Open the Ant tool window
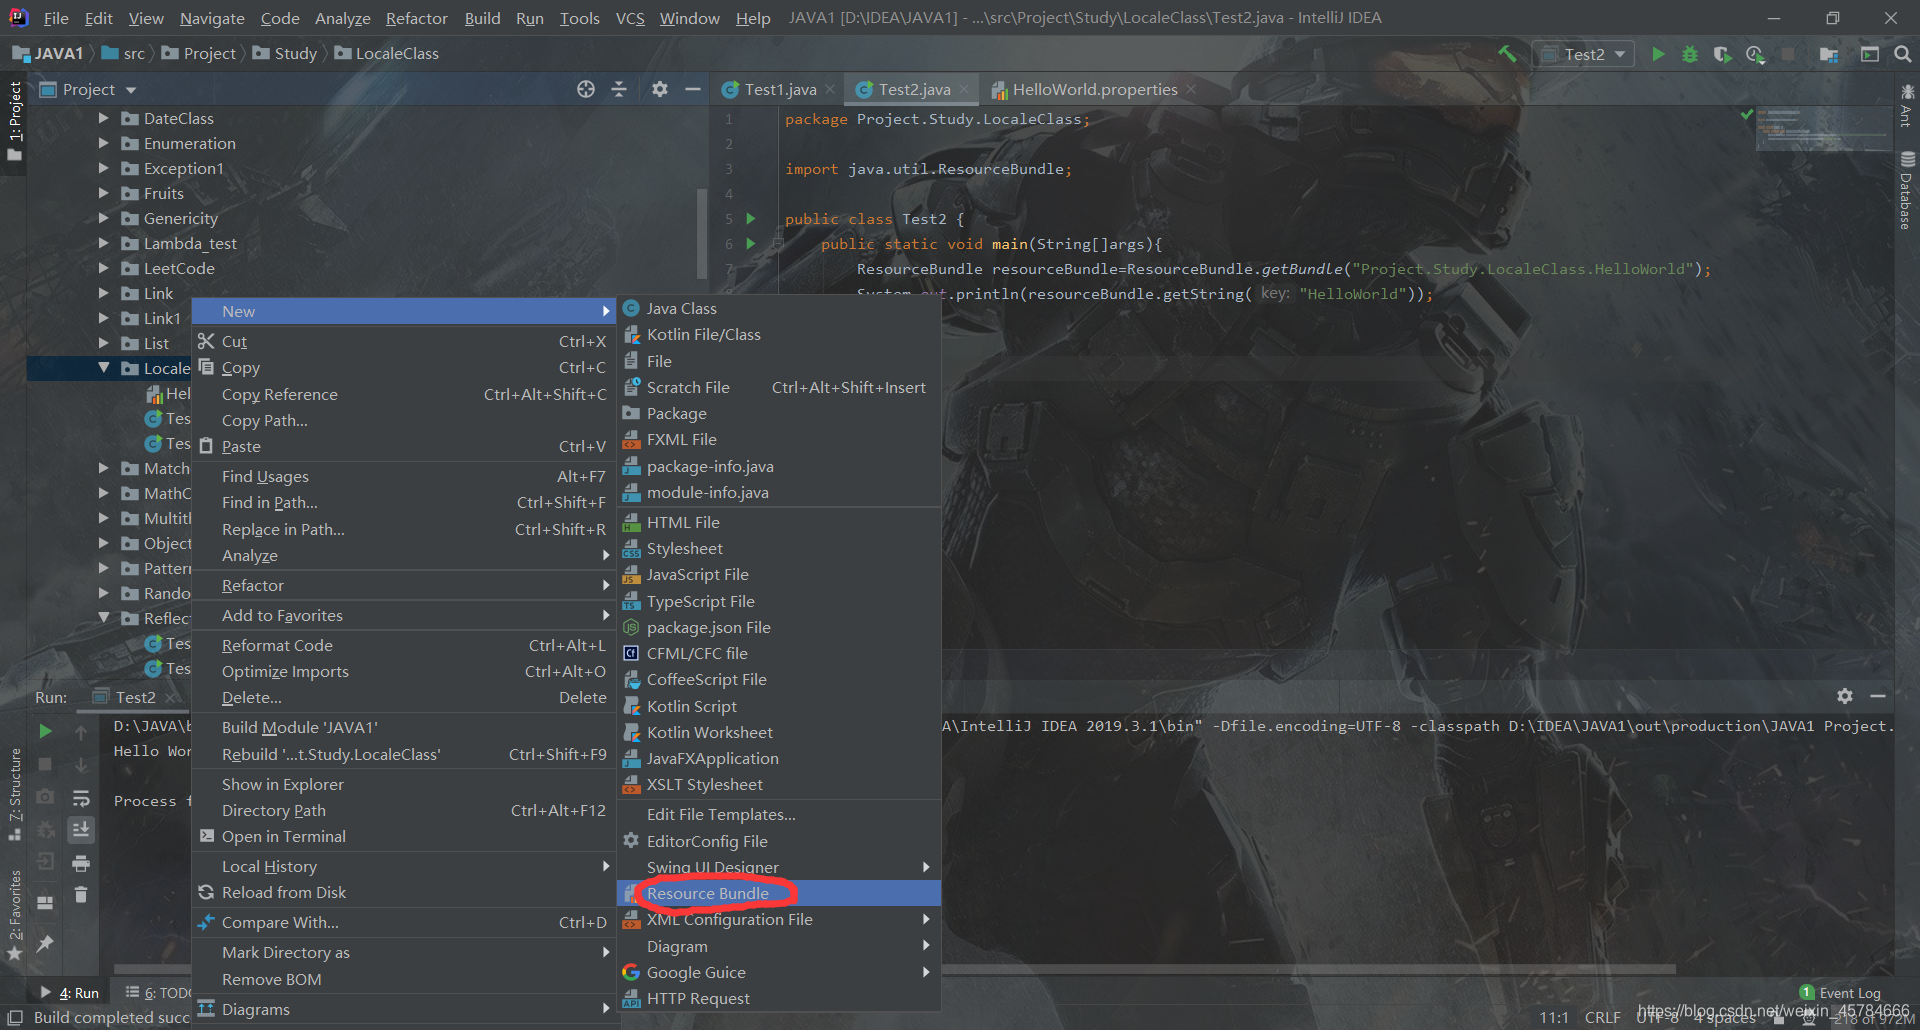This screenshot has height=1030, width=1920. (x=1907, y=106)
